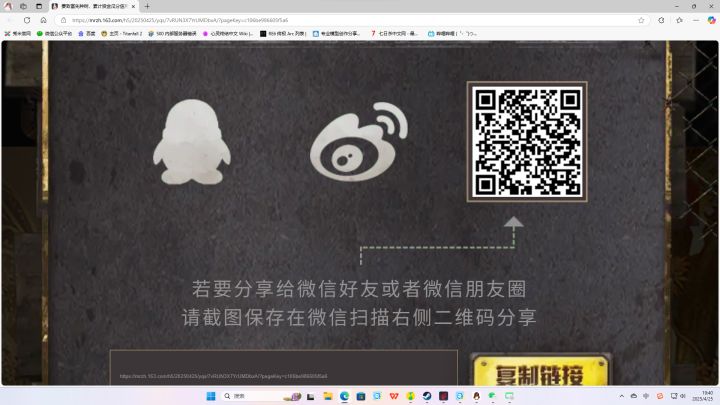
Task: Open the 百度 bookmark
Action: (87, 34)
